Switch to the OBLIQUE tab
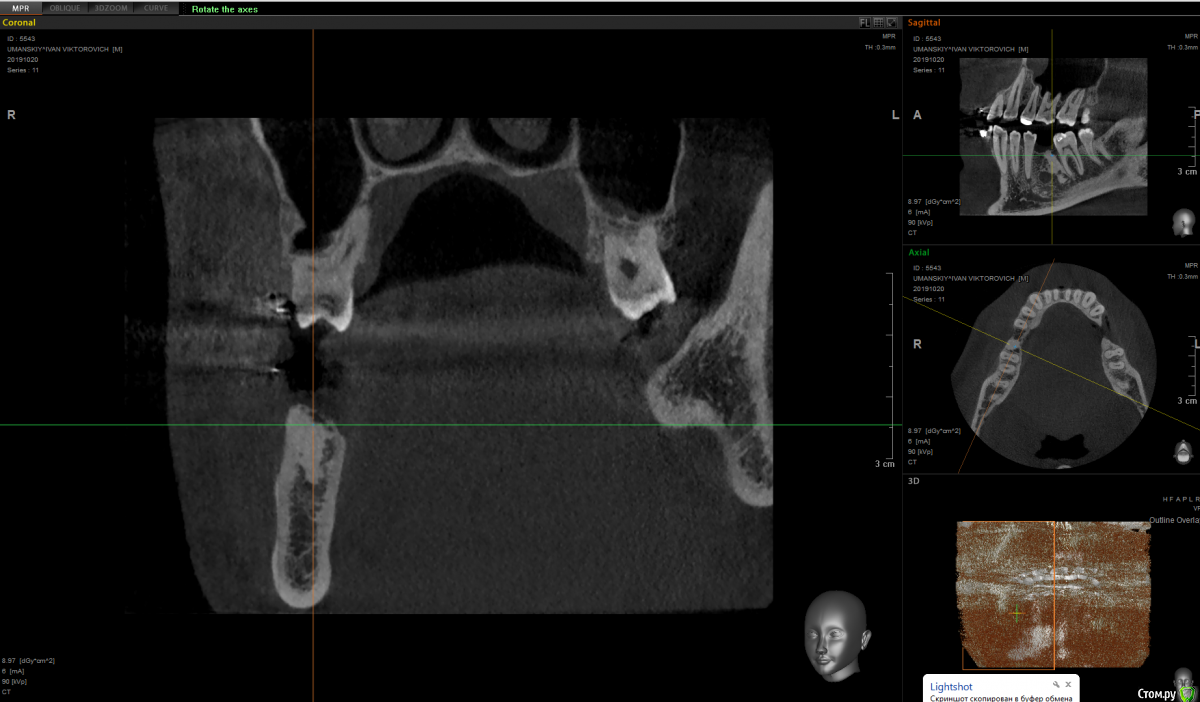This screenshot has height=702, width=1200. [65, 7]
